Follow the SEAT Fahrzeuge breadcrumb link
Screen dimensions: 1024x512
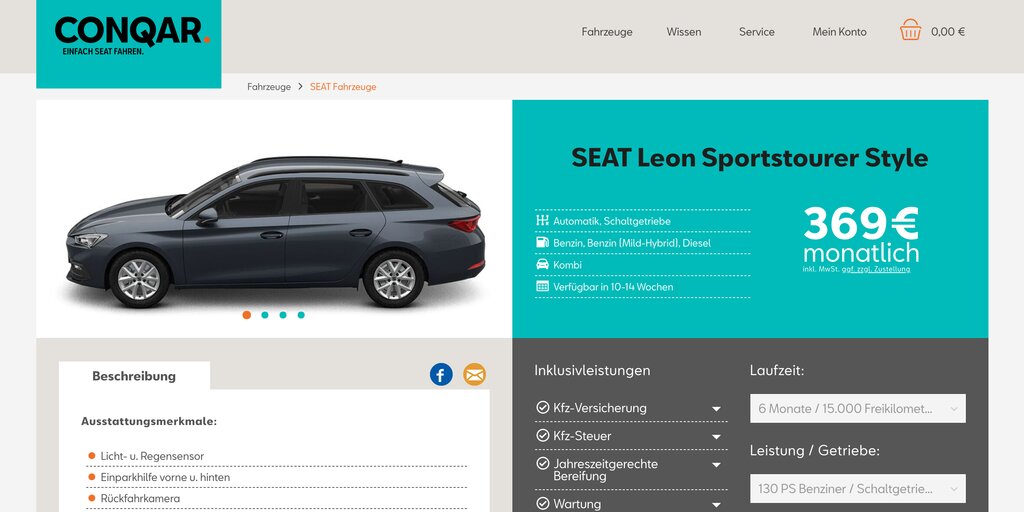pos(343,87)
